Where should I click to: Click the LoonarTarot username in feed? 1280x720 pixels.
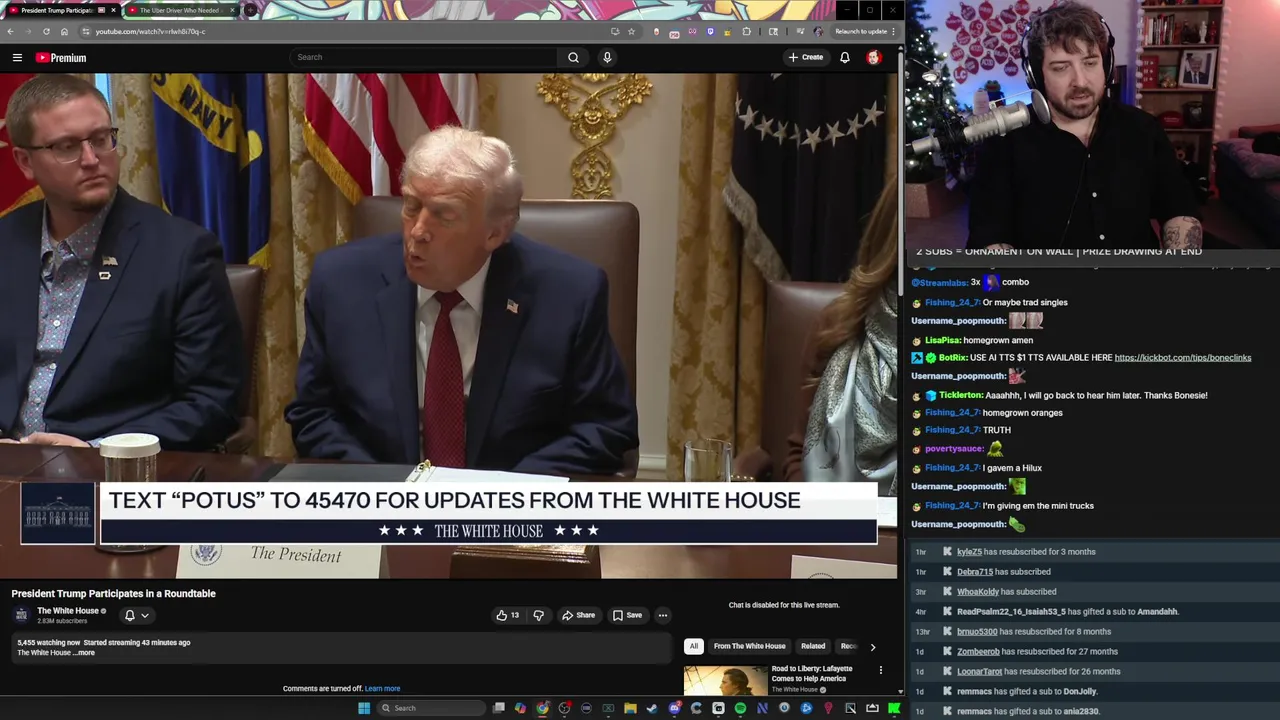click(979, 672)
